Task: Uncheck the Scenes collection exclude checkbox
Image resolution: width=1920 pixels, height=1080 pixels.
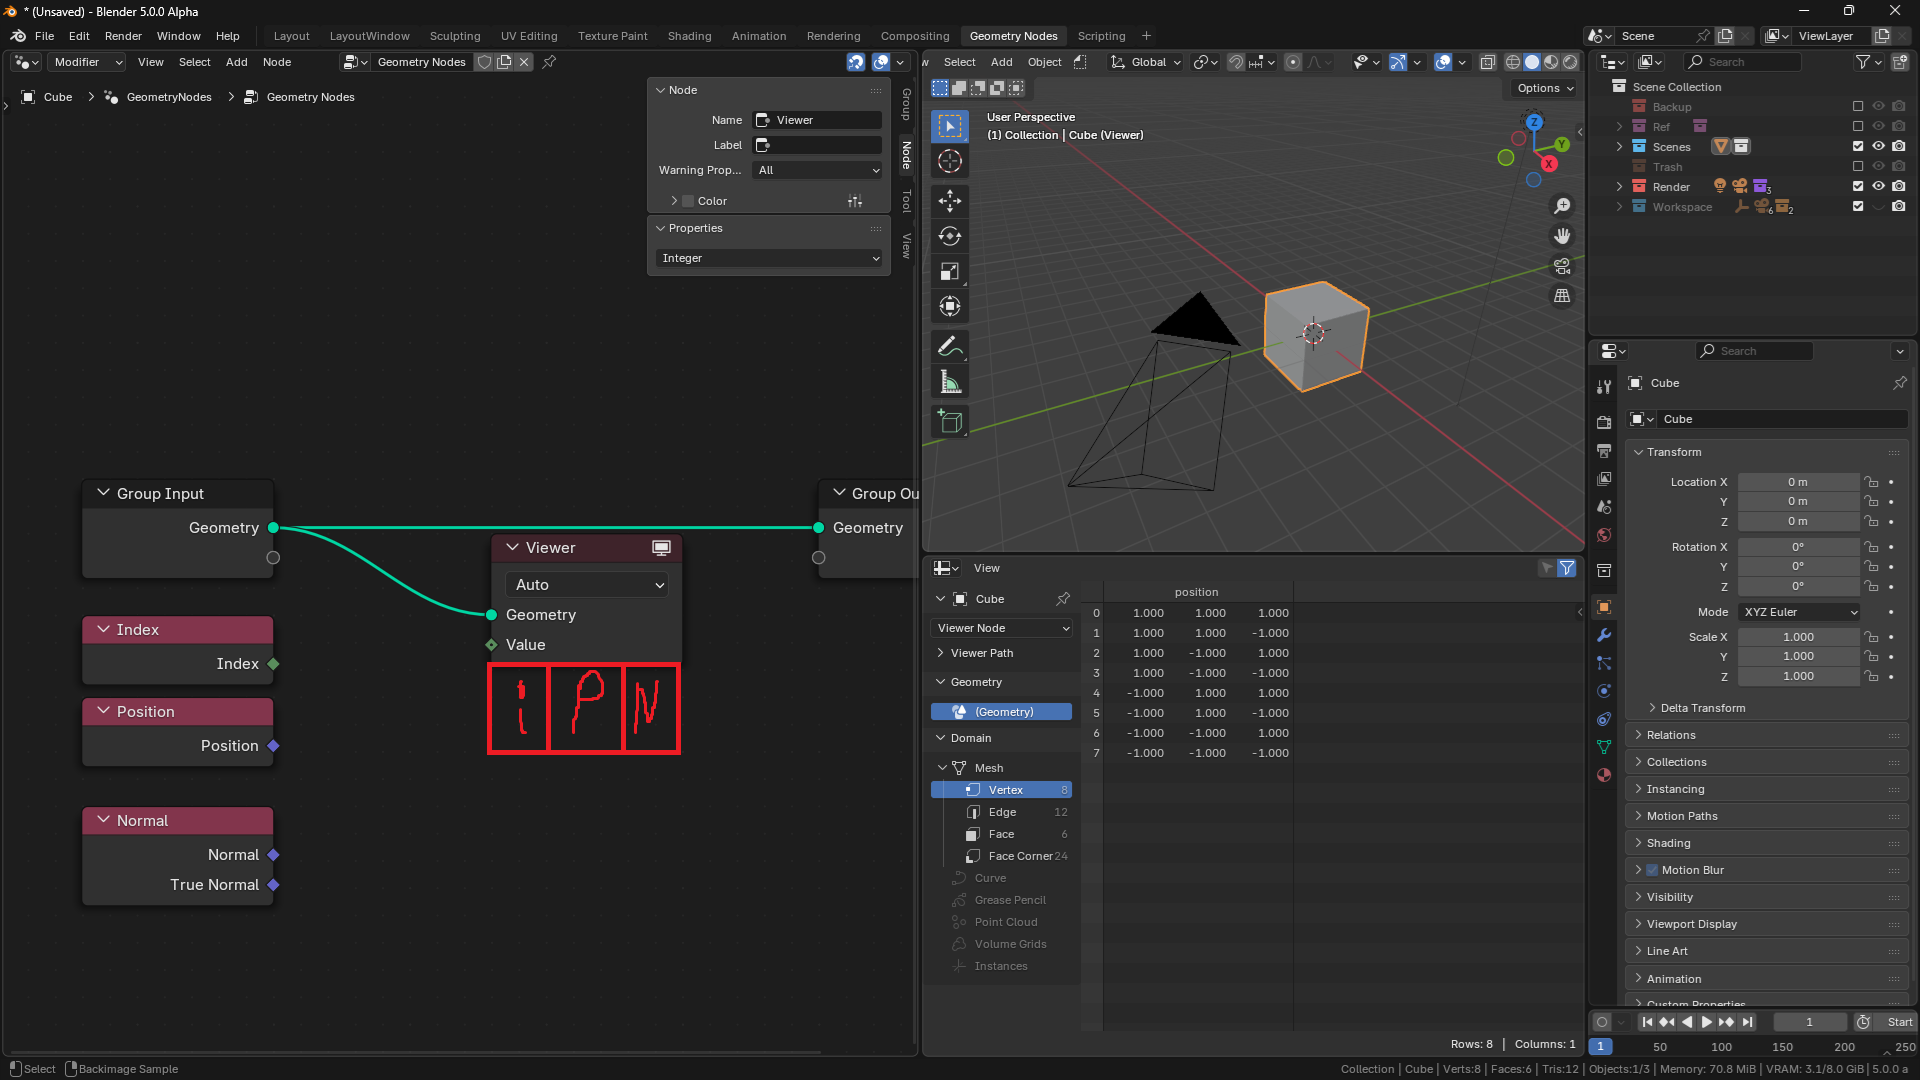Action: tap(1858, 147)
